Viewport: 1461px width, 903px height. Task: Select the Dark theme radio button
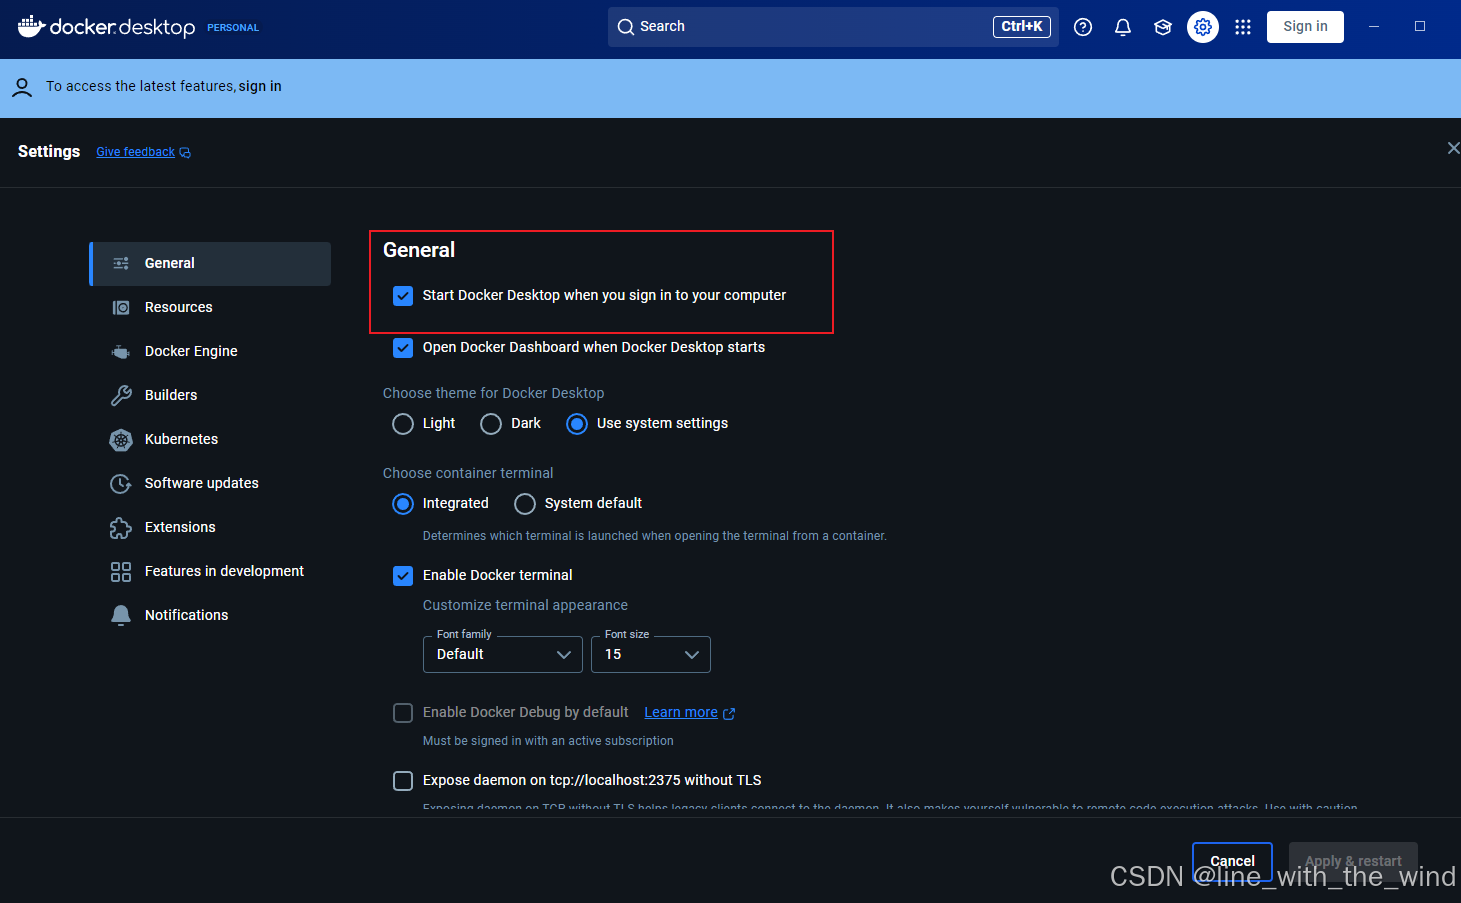pos(491,424)
